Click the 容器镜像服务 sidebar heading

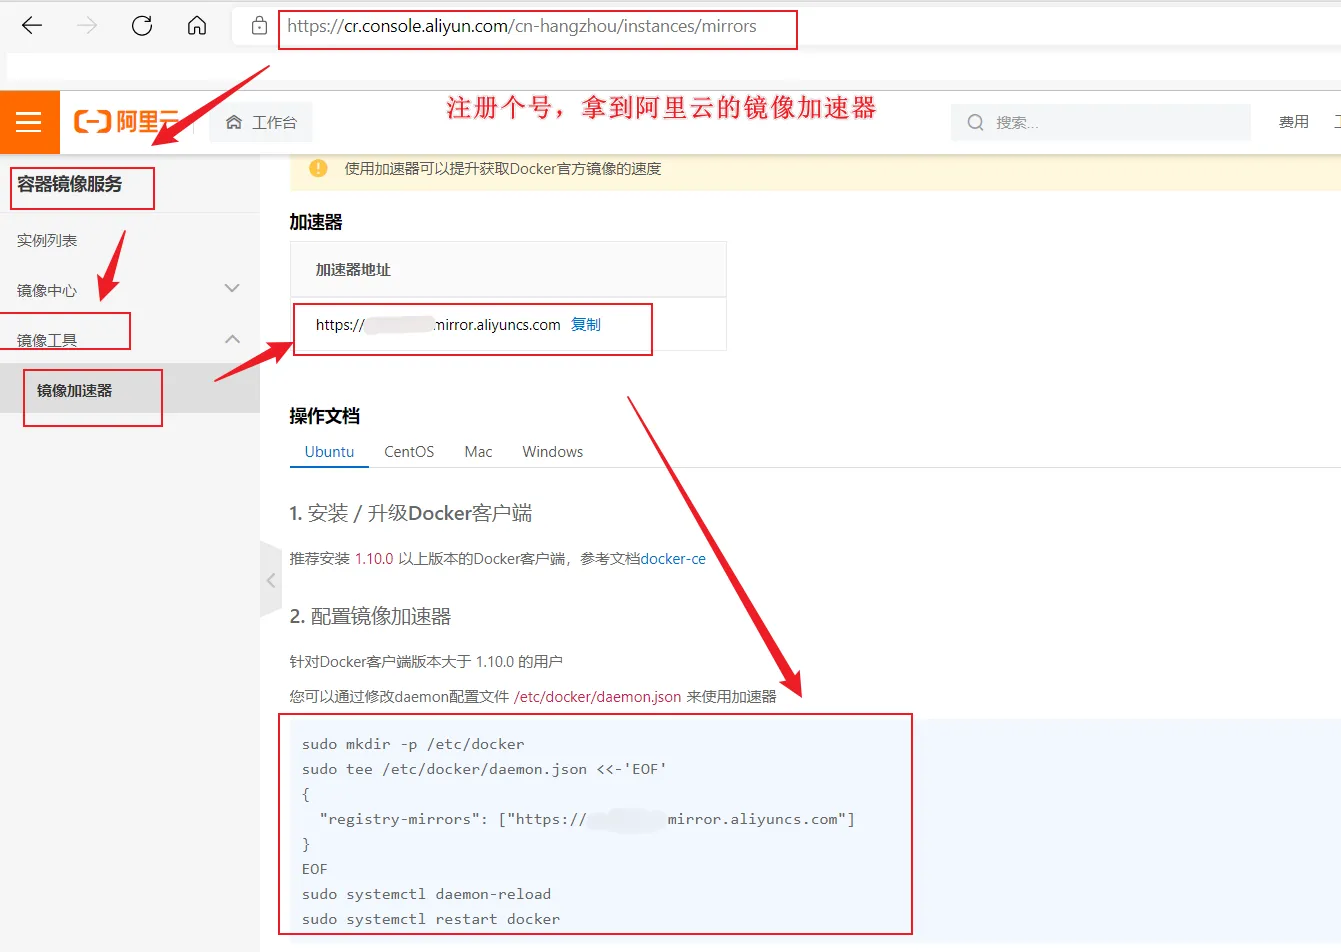pyautogui.click(x=69, y=184)
